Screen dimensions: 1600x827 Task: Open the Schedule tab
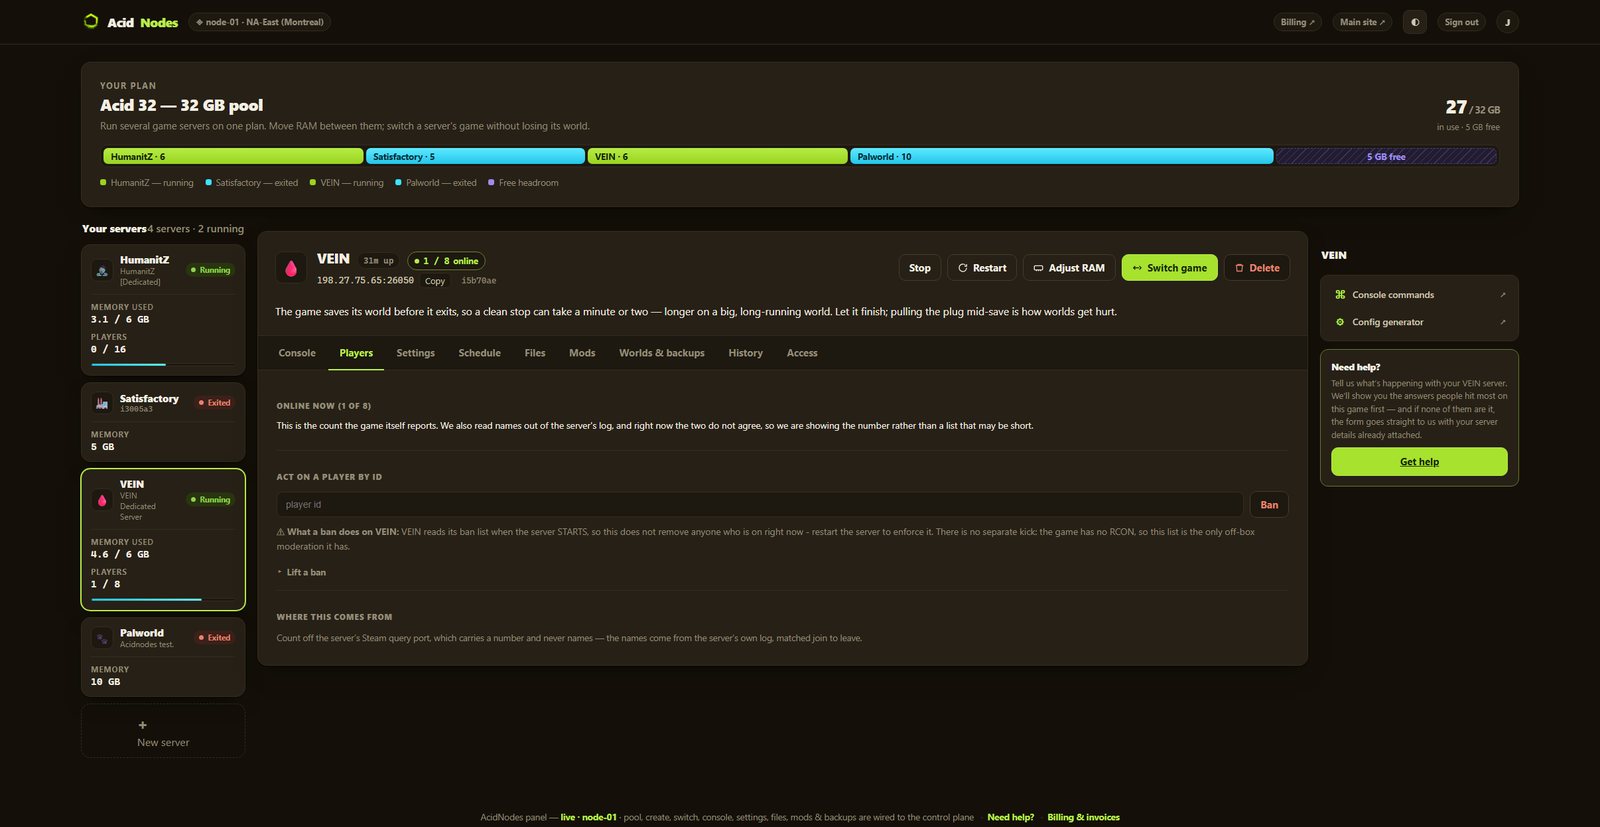point(480,353)
